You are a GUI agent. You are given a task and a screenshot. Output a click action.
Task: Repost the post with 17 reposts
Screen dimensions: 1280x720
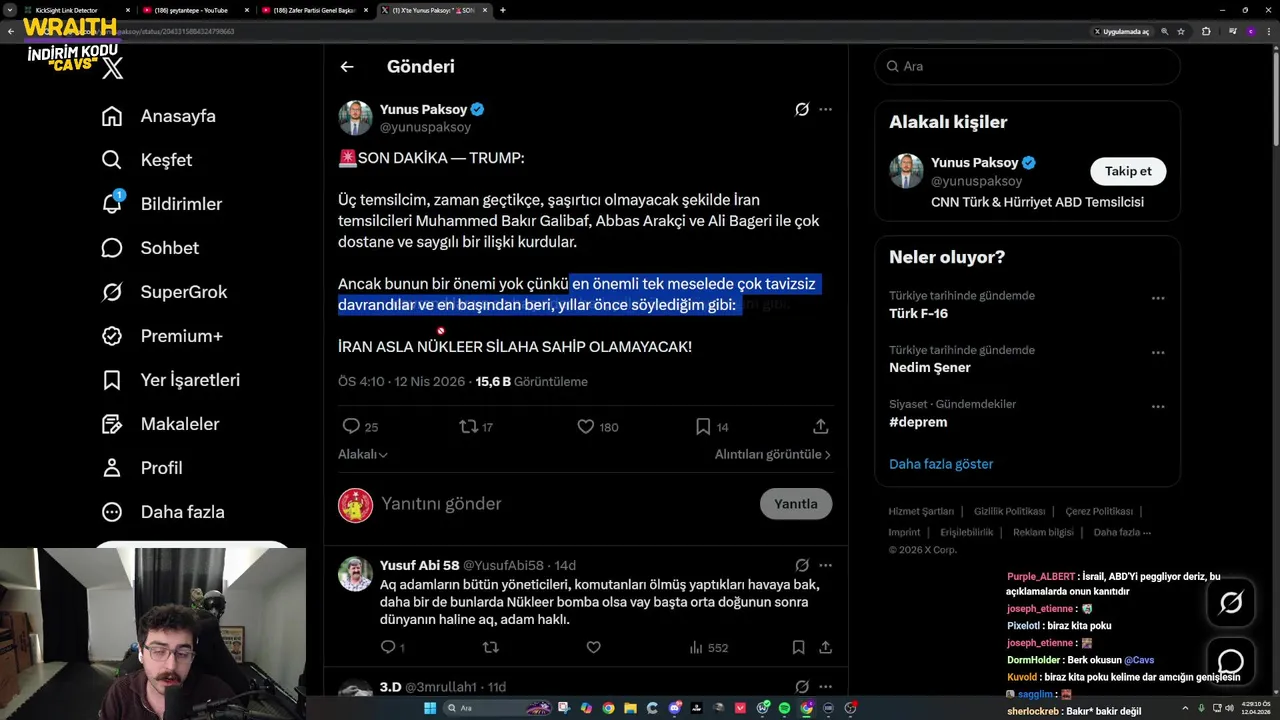pos(468,426)
